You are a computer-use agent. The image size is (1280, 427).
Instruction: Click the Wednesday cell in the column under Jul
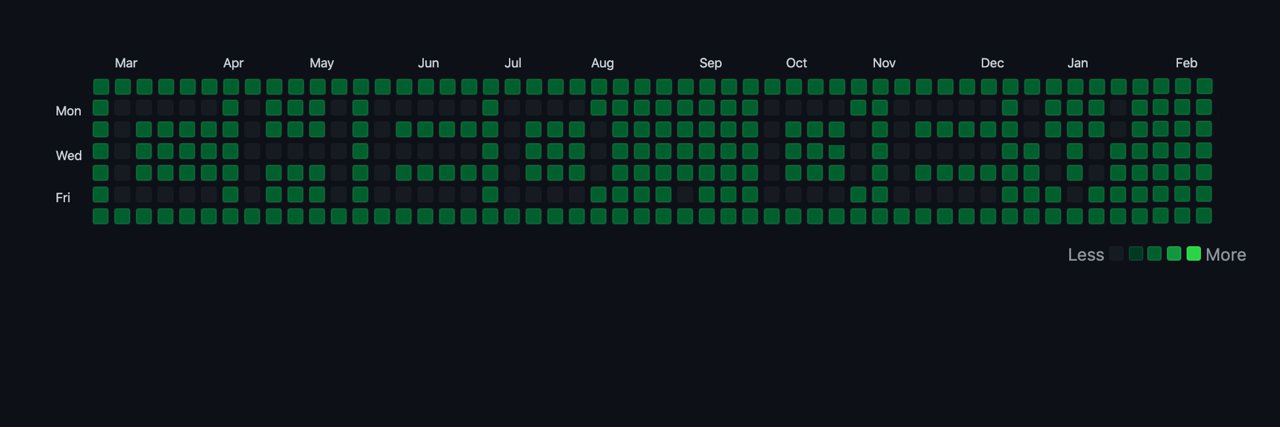pos(512,151)
